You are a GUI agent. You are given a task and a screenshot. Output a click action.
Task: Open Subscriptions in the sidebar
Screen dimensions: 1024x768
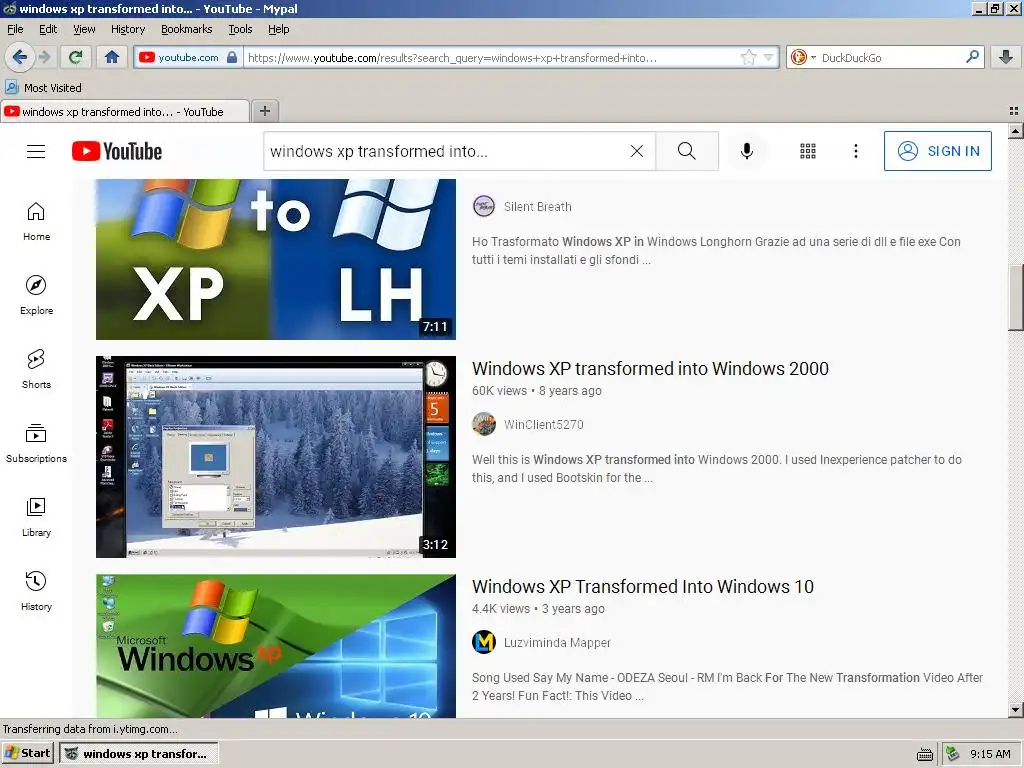tap(36, 443)
